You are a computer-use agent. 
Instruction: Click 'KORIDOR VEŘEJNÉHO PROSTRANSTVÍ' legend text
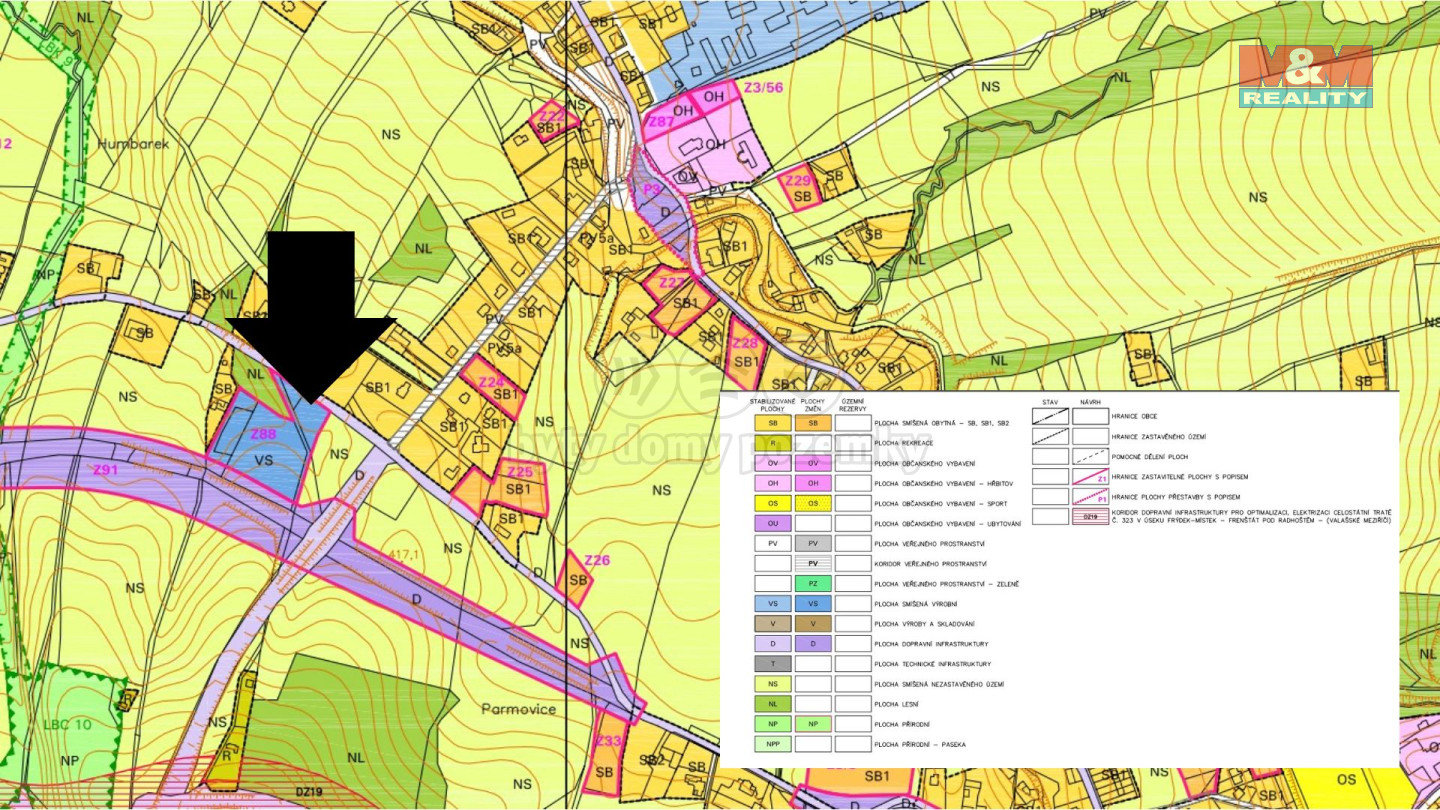(931, 563)
